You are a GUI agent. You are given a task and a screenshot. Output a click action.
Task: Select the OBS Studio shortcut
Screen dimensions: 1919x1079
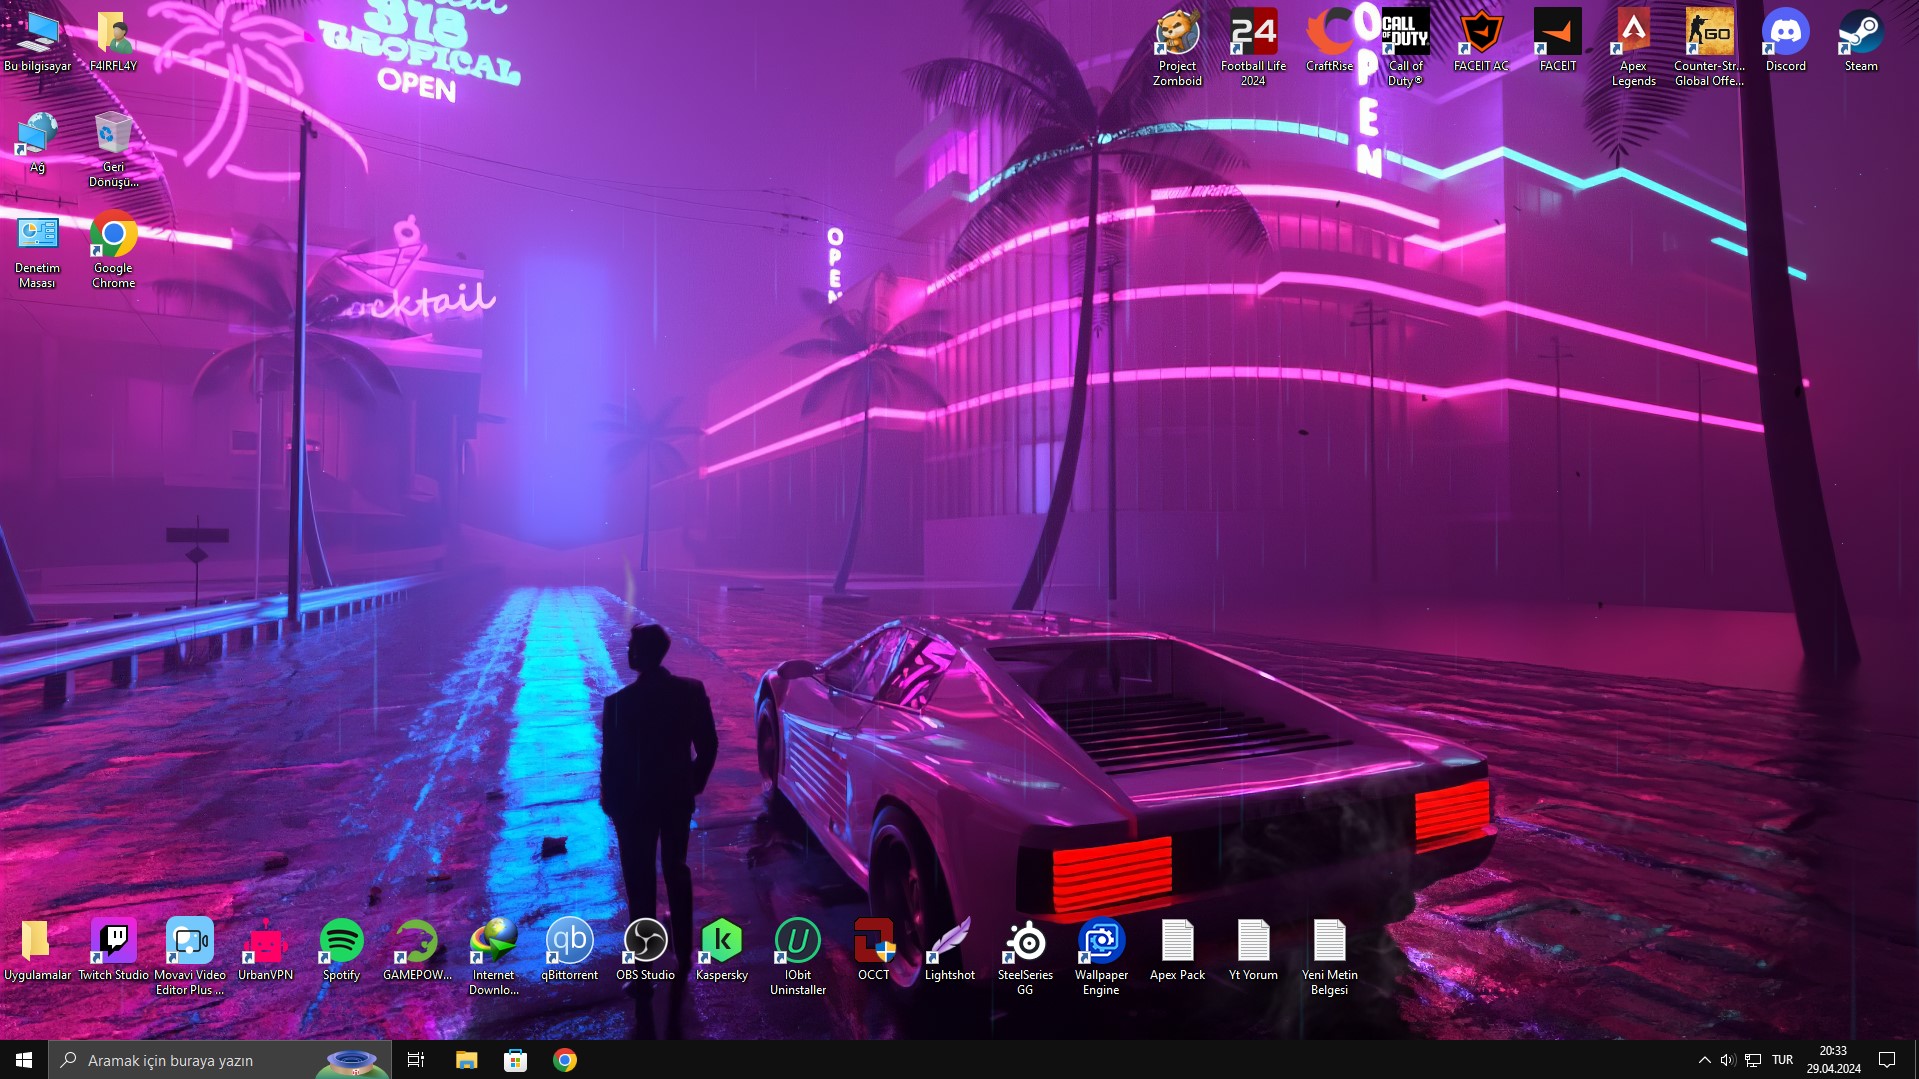[x=646, y=950]
